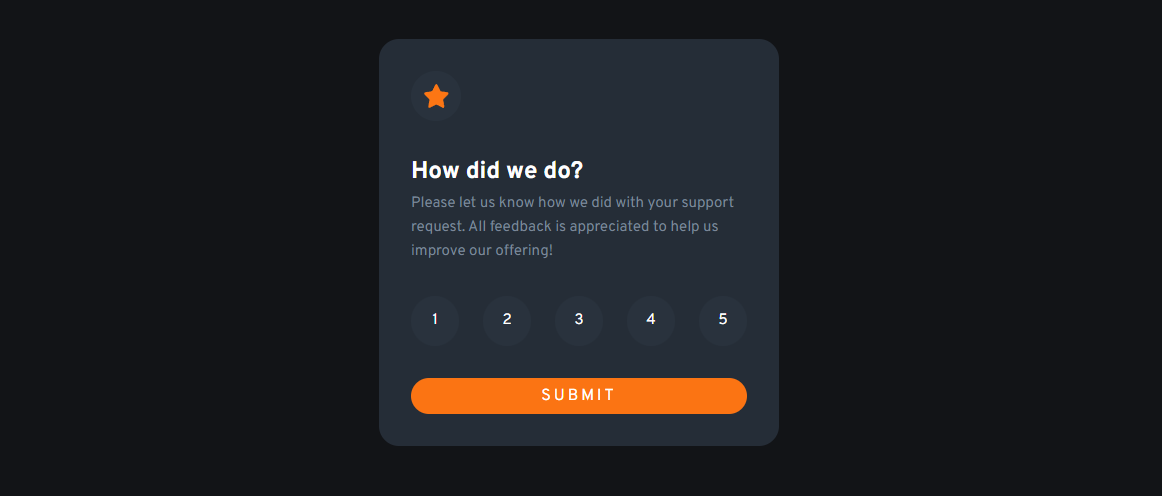Image resolution: width=1162 pixels, height=496 pixels.
Task: Click the letter T in SUBMIT
Action: click(610, 396)
